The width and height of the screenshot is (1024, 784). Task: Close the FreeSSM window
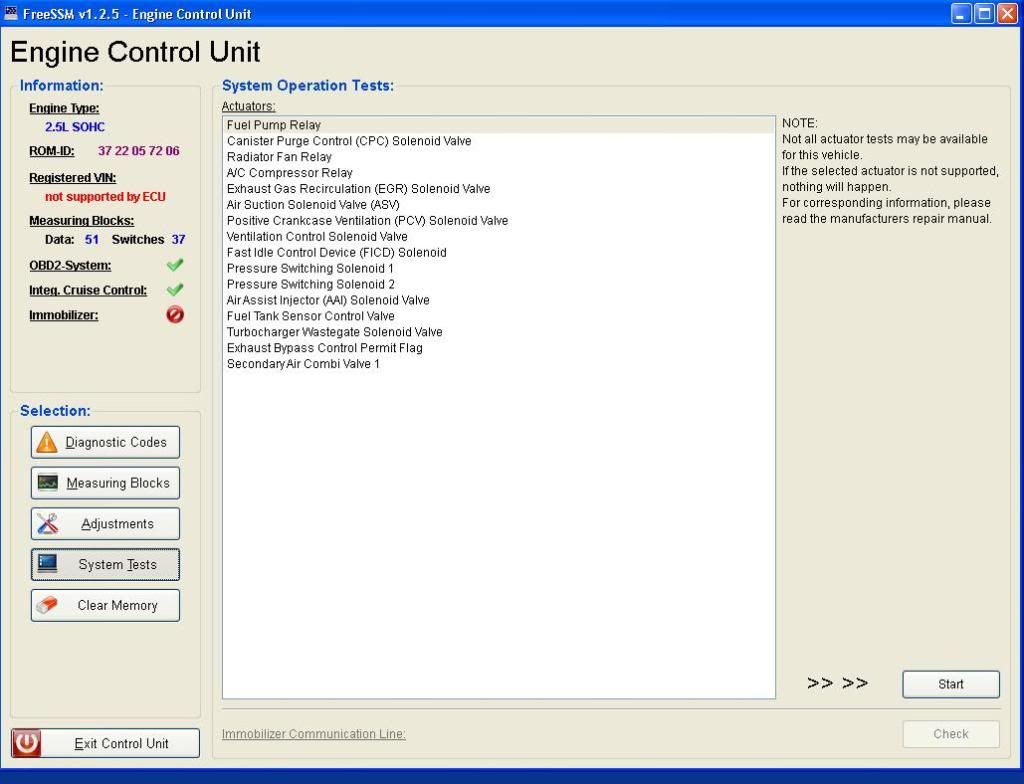point(1007,13)
